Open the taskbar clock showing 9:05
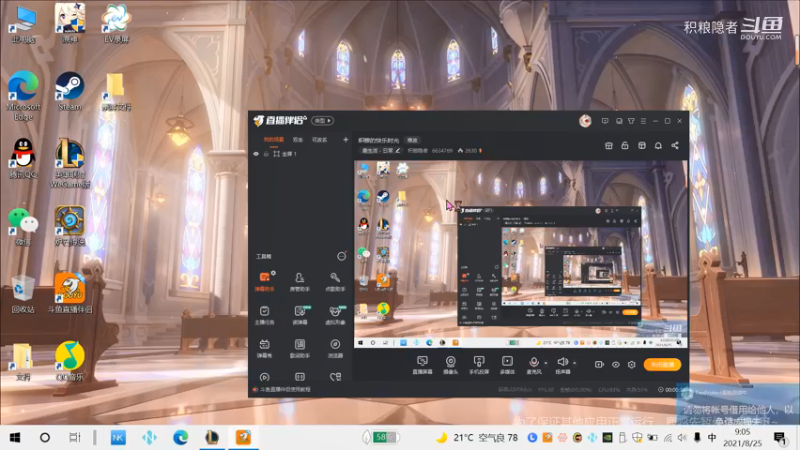Image resolution: width=800 pixels, height=450 pixels. pyautogui.click(x=742, y=438)
